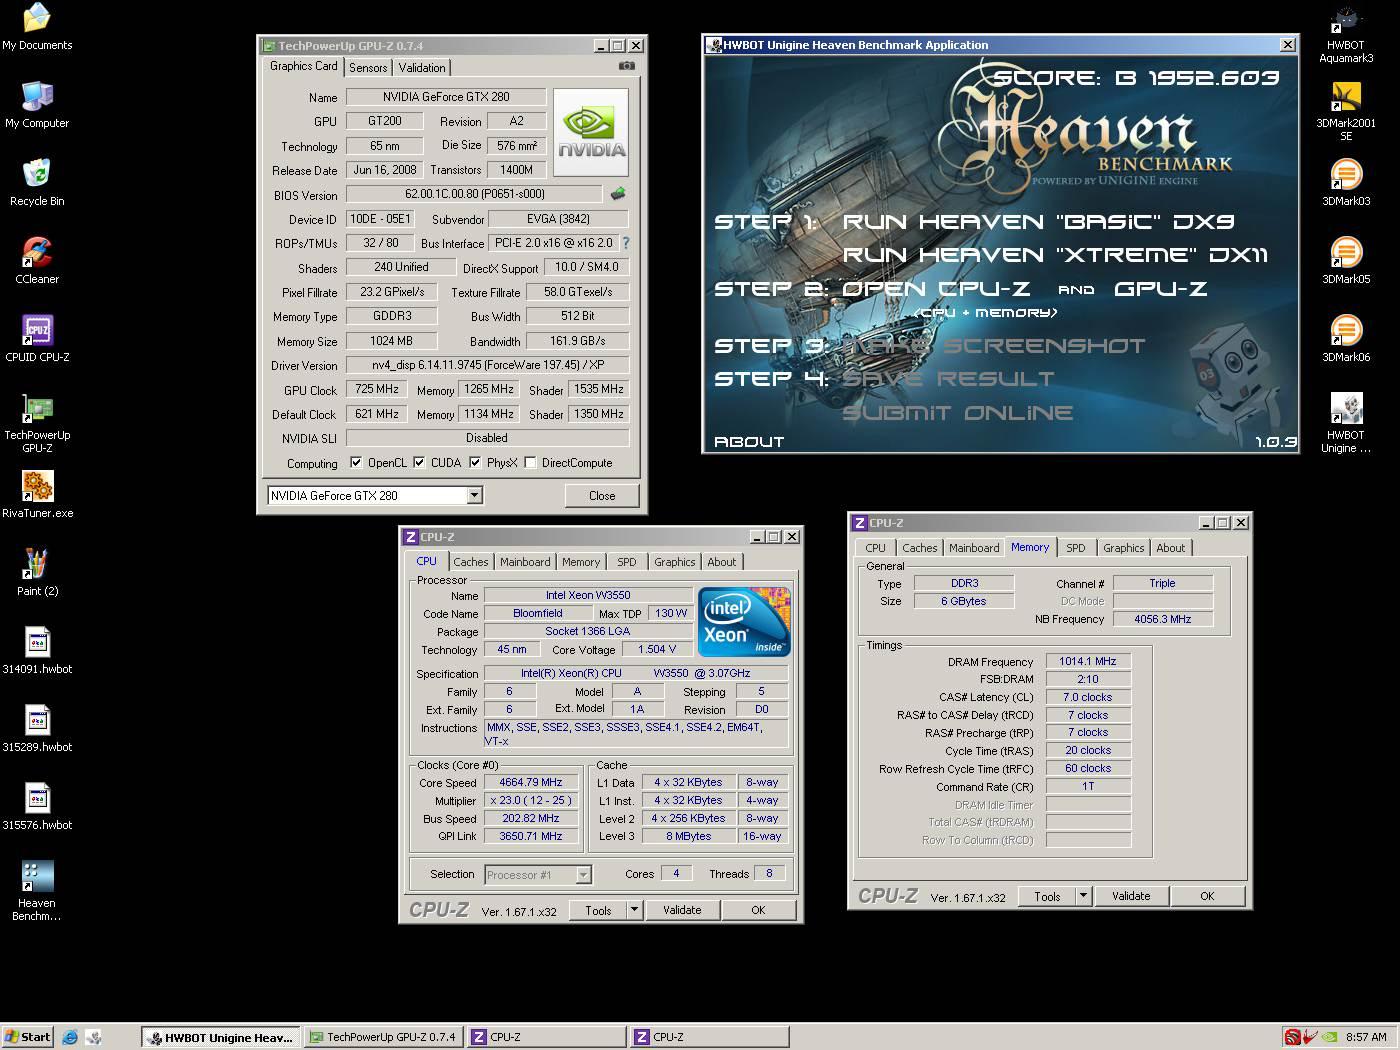Screen dimensions: 1400x1050
Task: Click Submit Online in Heaven app
Action: click(x=957, y=413)
